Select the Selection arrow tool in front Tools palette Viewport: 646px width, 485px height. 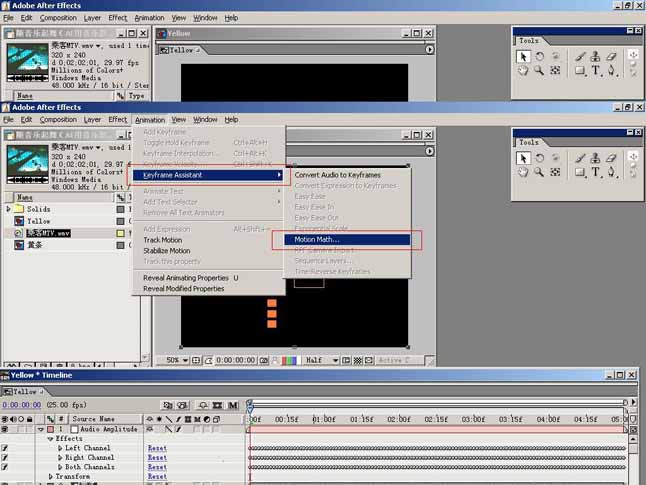[x=523, y=158]
